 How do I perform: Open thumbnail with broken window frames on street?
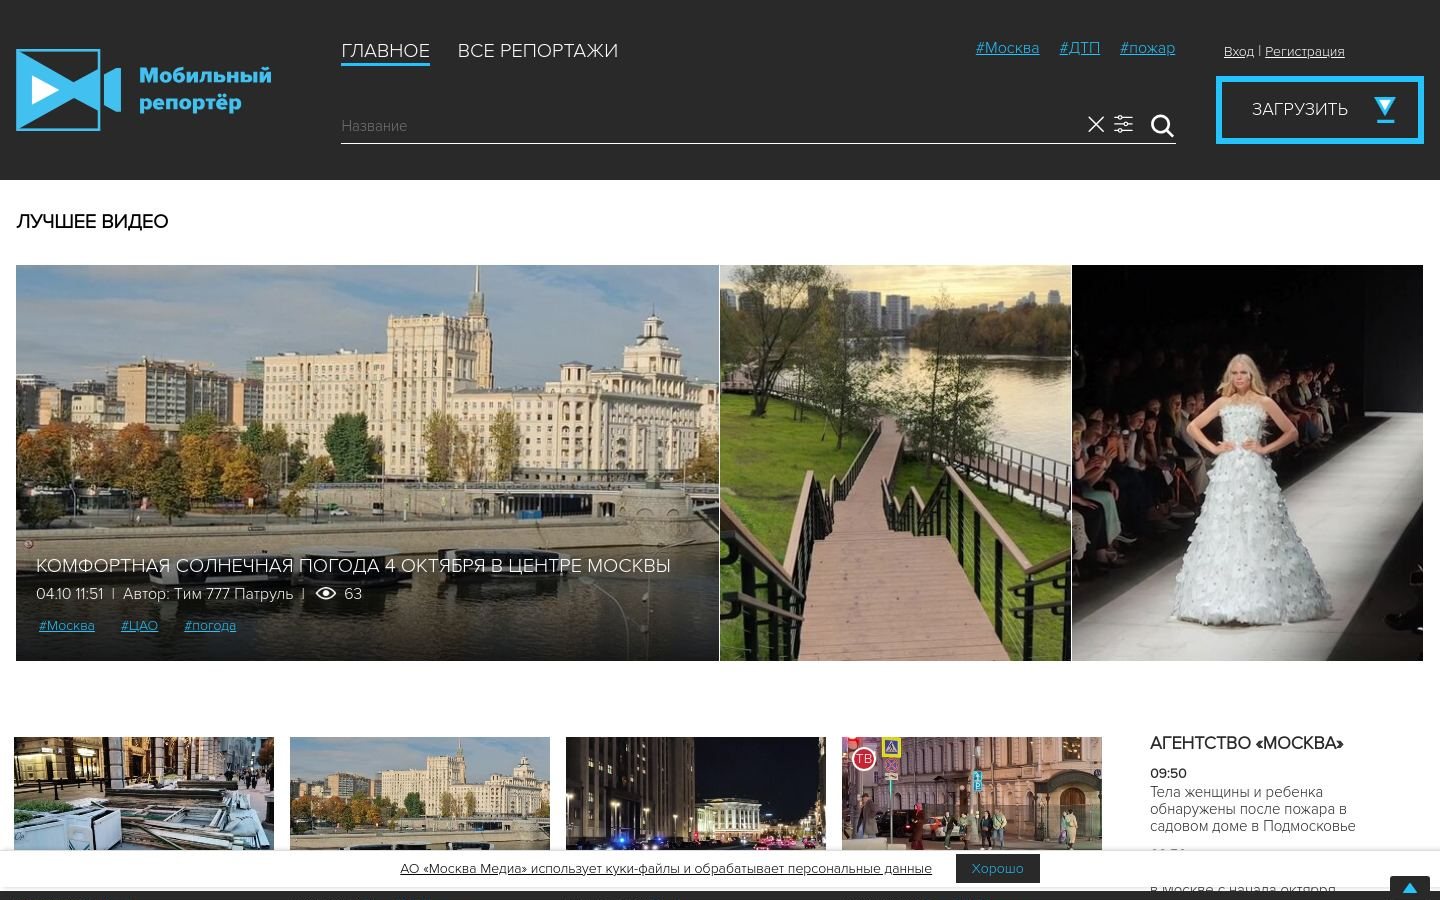point(144,794)
